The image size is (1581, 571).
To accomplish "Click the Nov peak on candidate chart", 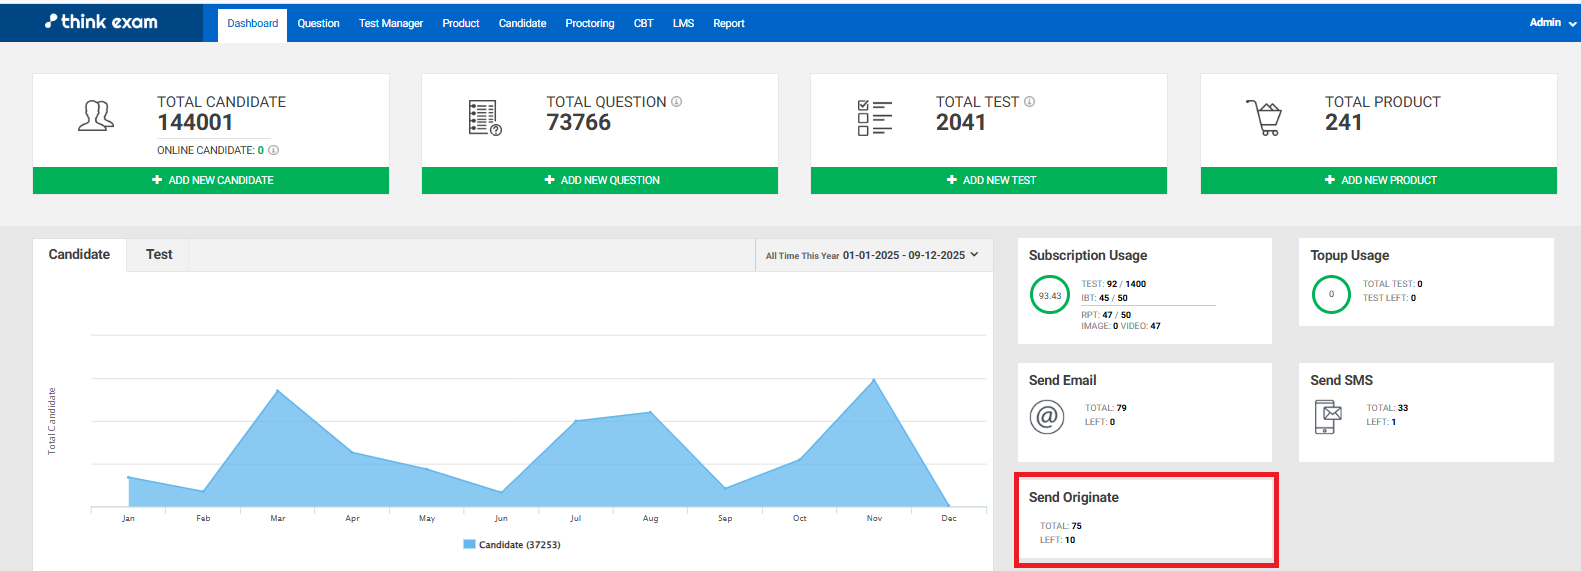I will [874, 380].
